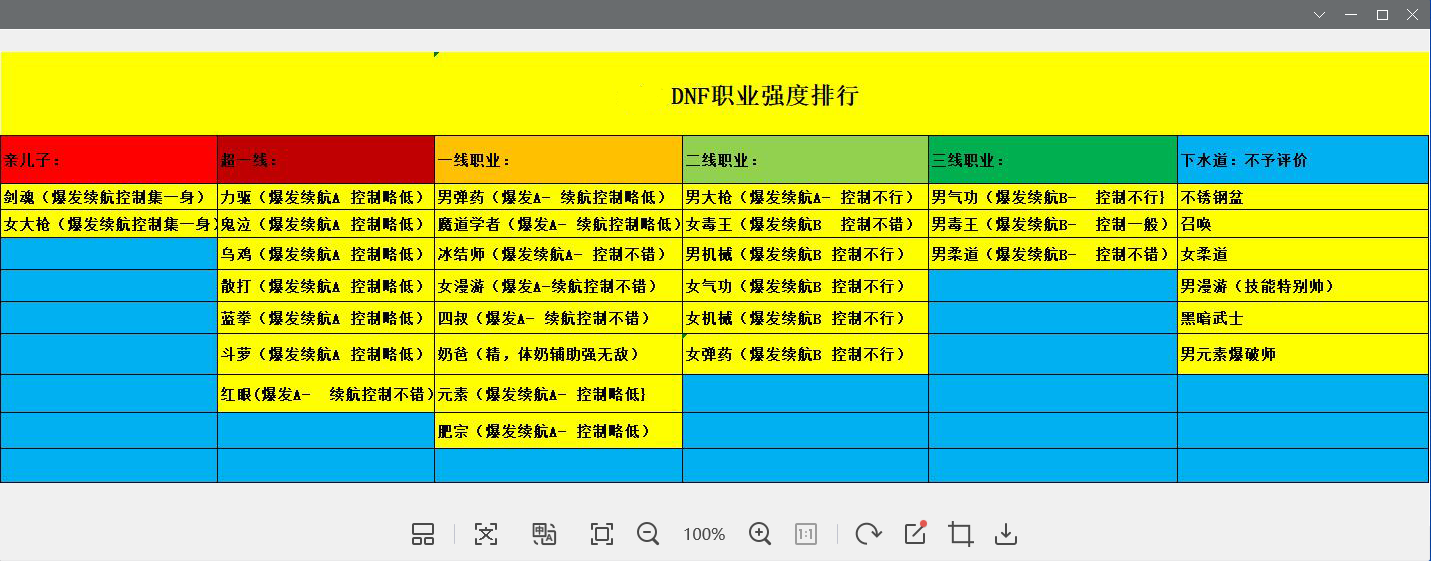Image resolution: width=1431 pixels, height=561 pixels.
Task: Click the cell starting with '奶爸'
Action: coord(558,354)
